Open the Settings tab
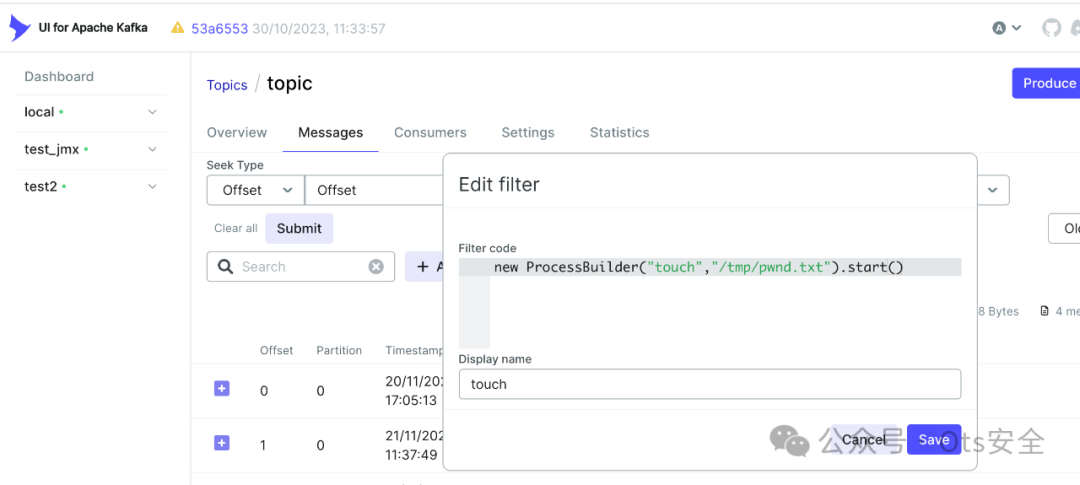 (528, 132)
